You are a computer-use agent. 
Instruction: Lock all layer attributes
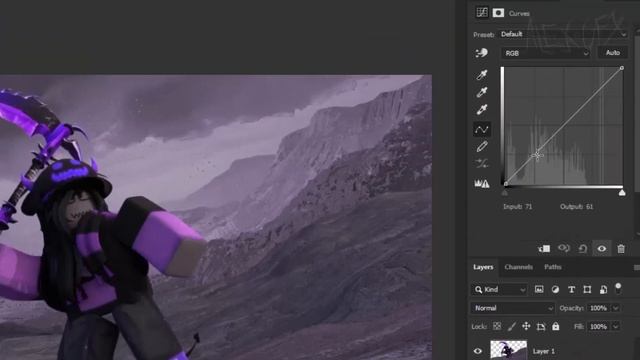[556, 326]
